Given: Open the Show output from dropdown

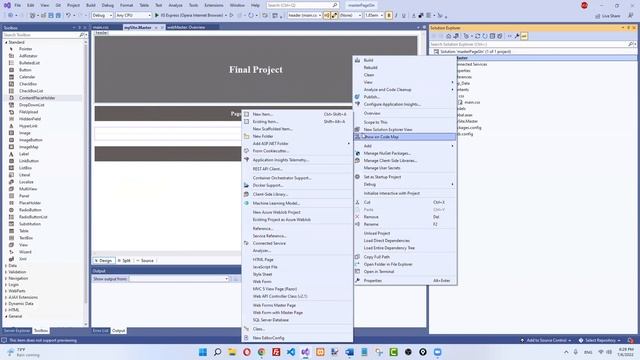Looking at the screenshot, I should click(179, 279).
